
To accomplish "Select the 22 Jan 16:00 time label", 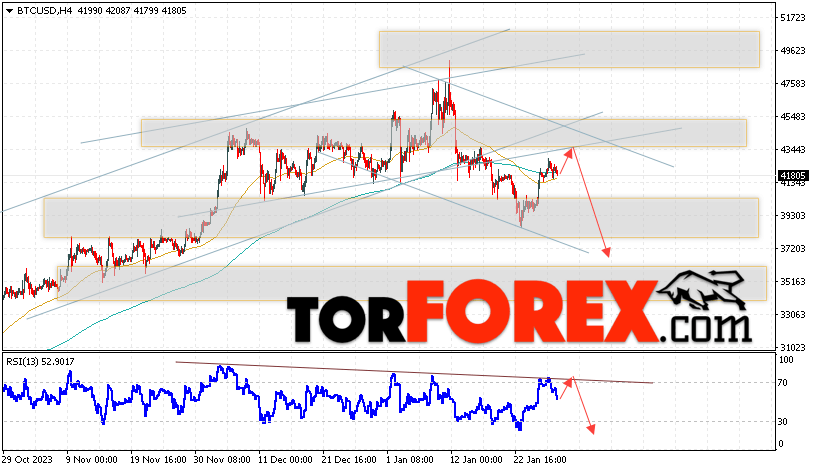I will tap(540, 460).
